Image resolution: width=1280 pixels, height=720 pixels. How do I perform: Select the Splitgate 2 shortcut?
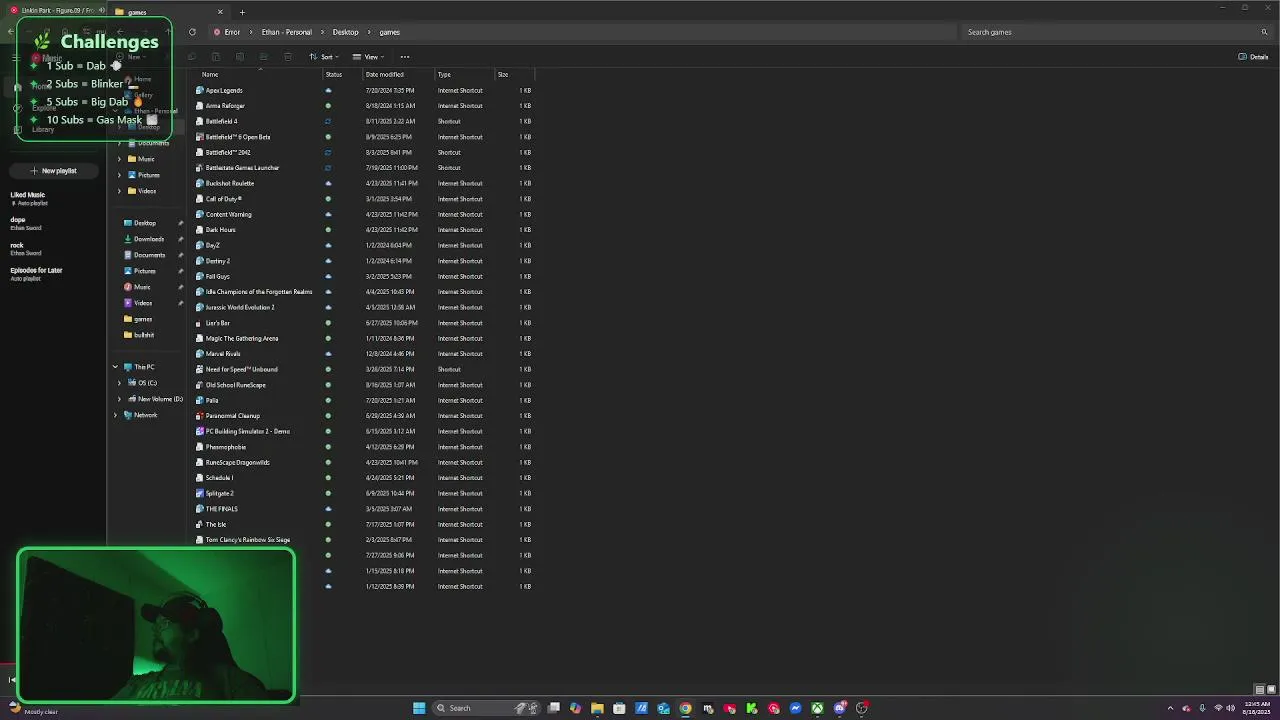(x=219, y=493)
